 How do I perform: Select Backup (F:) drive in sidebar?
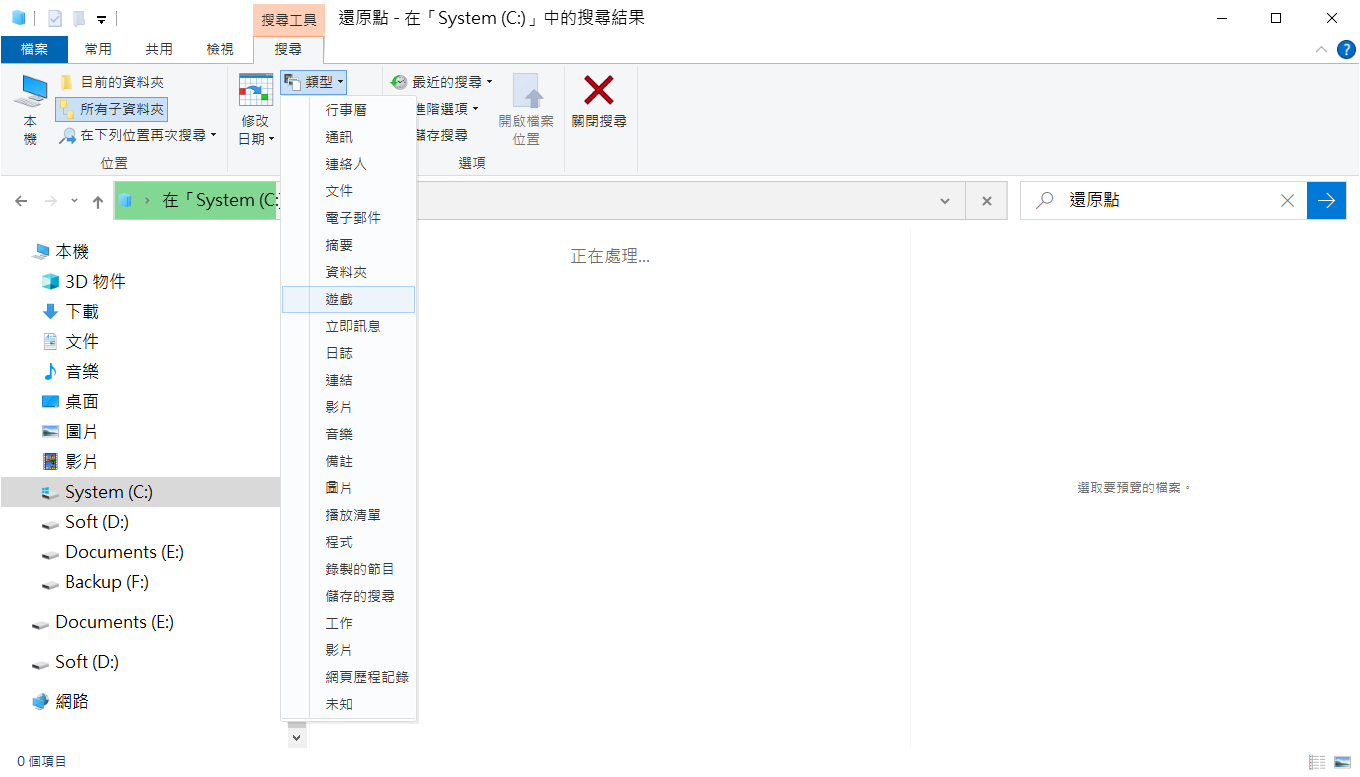click(x=107, y=582)
